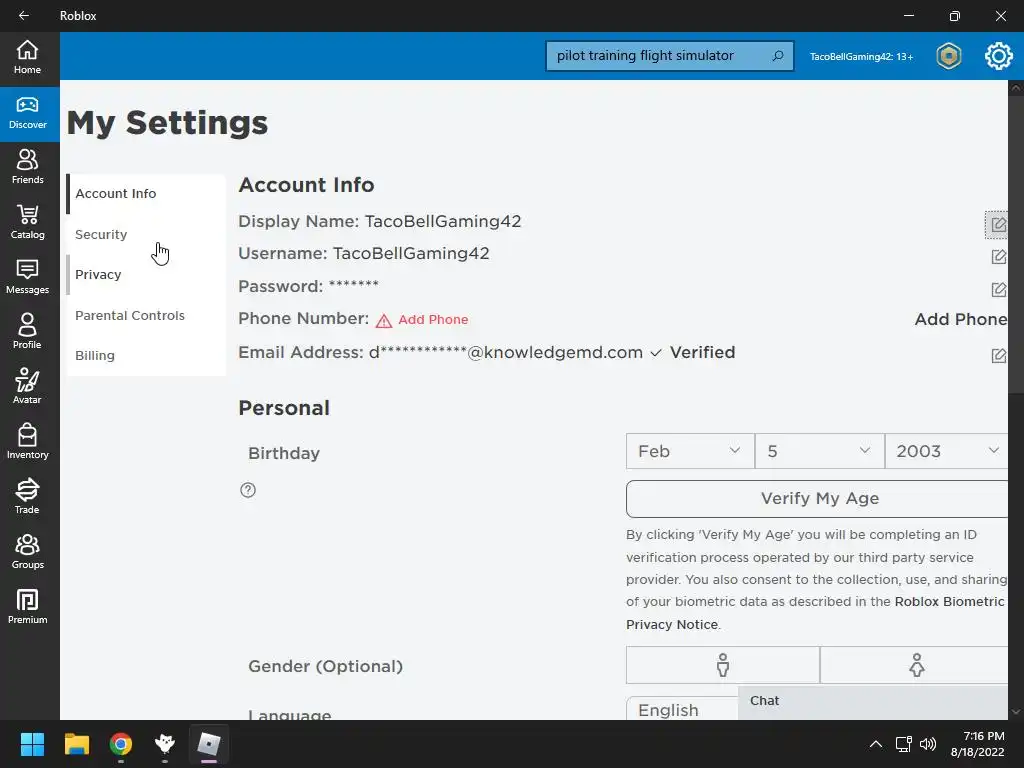Select the Account Info tab

[x=146, y=194]
